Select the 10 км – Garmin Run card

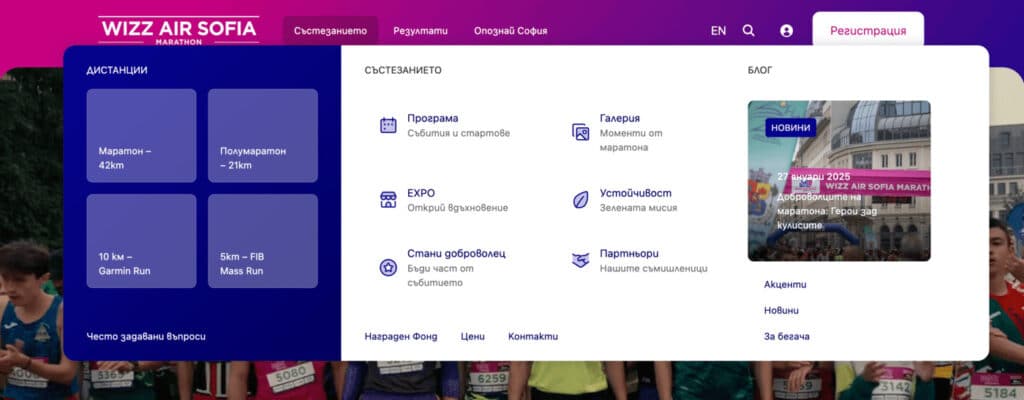coord(141,241)
